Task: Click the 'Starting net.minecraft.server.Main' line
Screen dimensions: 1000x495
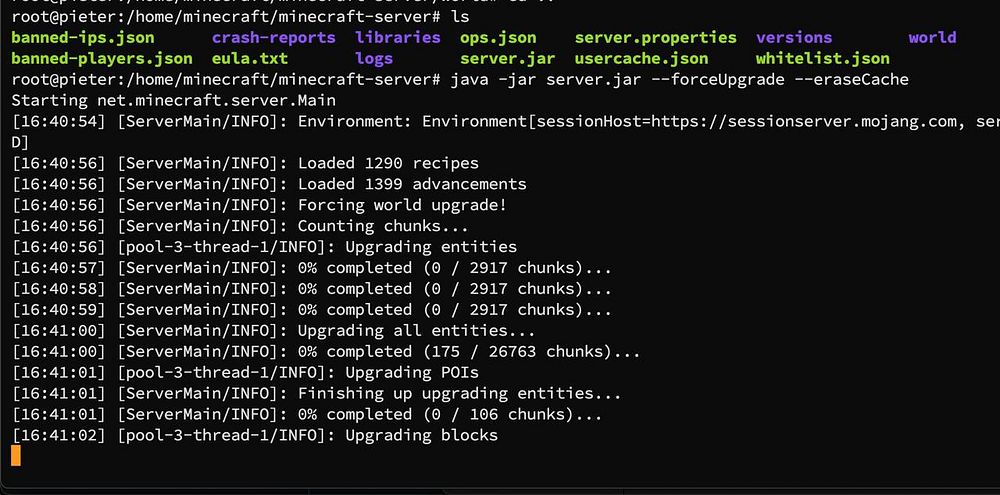Action: point(173,101)
